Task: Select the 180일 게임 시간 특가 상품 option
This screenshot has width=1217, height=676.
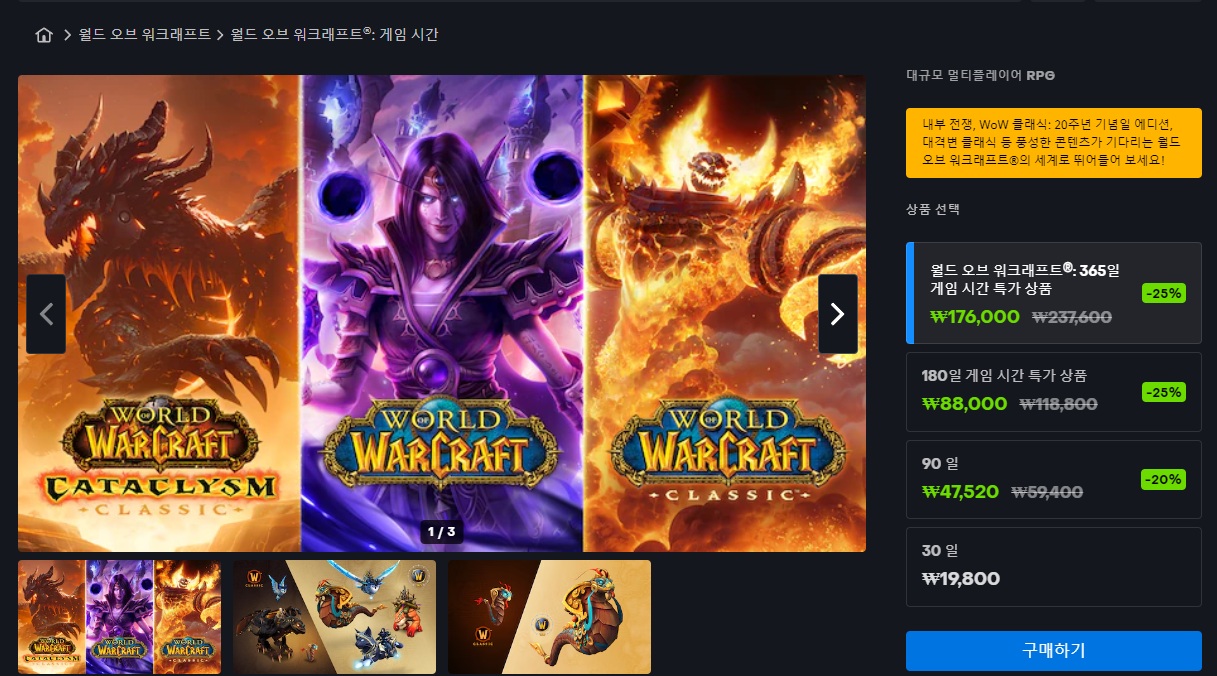Action: (1054, 391)
